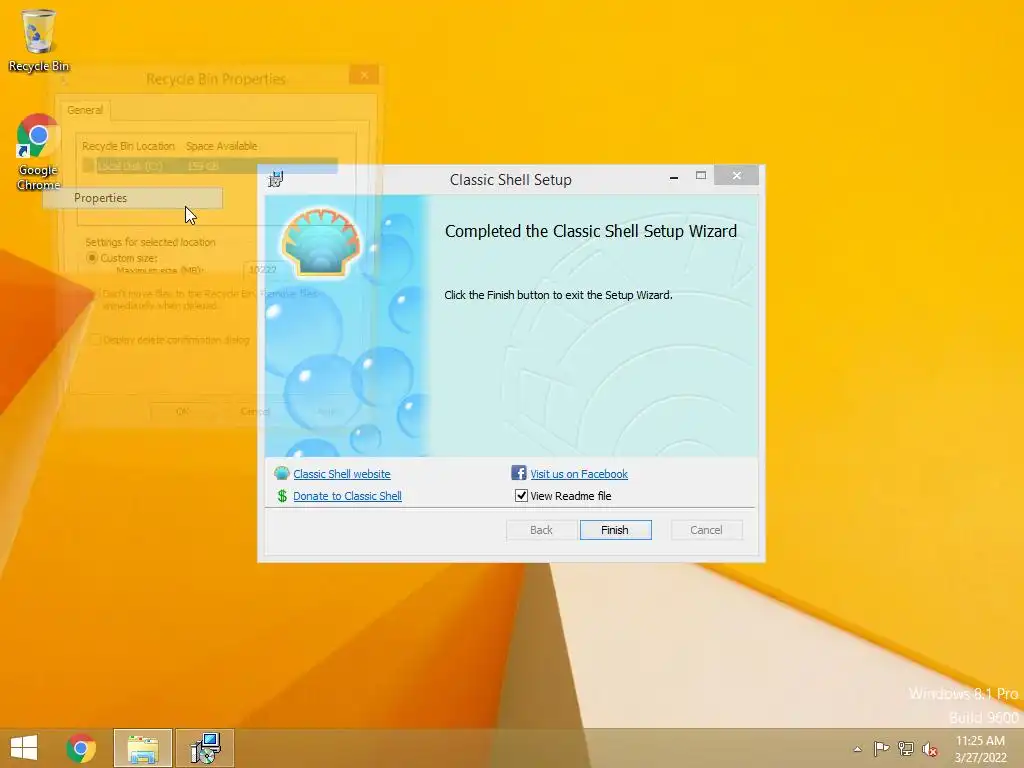This screenshot has width=1024, height=768.
Task: Show hidden tray icons arrow
Action: tap(857, 749)
